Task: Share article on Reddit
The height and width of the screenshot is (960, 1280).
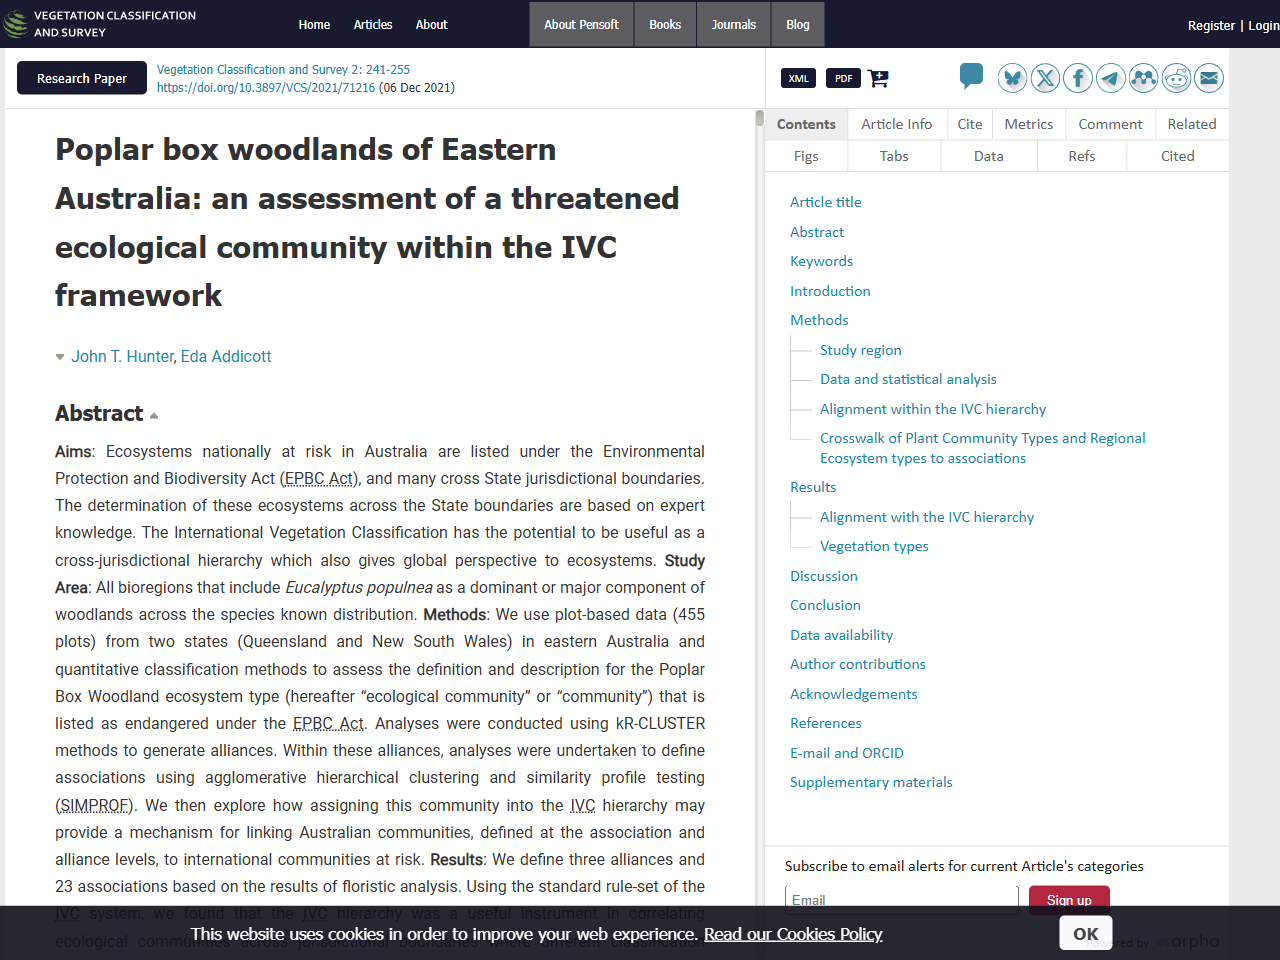Action: pos(1176,78)
